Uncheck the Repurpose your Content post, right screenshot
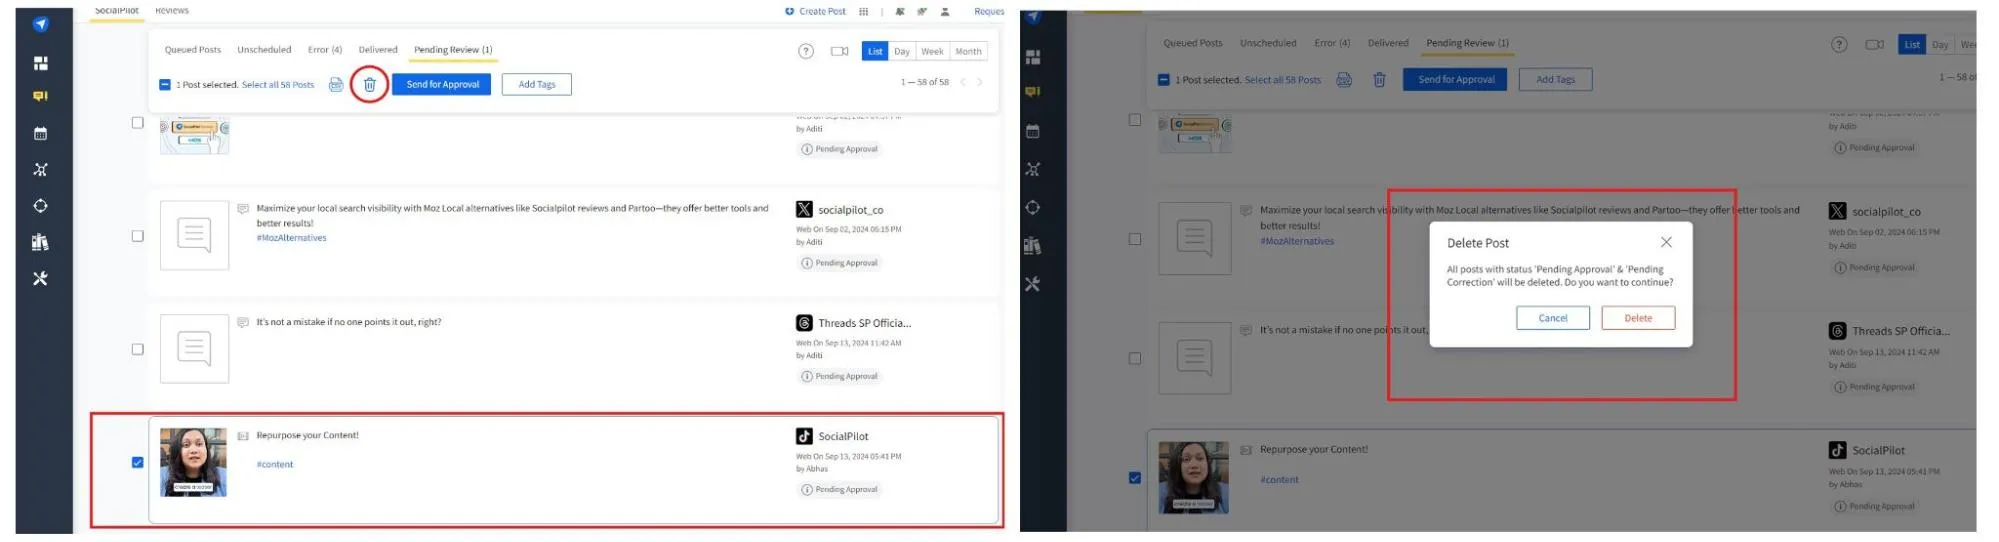Screen dimensions: 1999x542 [1134, 478]
